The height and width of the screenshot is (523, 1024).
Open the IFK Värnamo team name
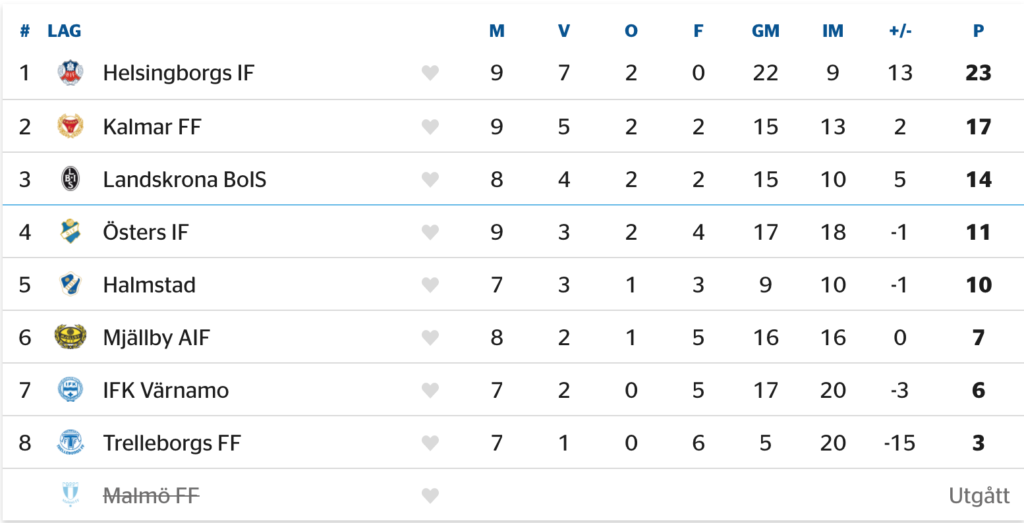click(165, 390)
